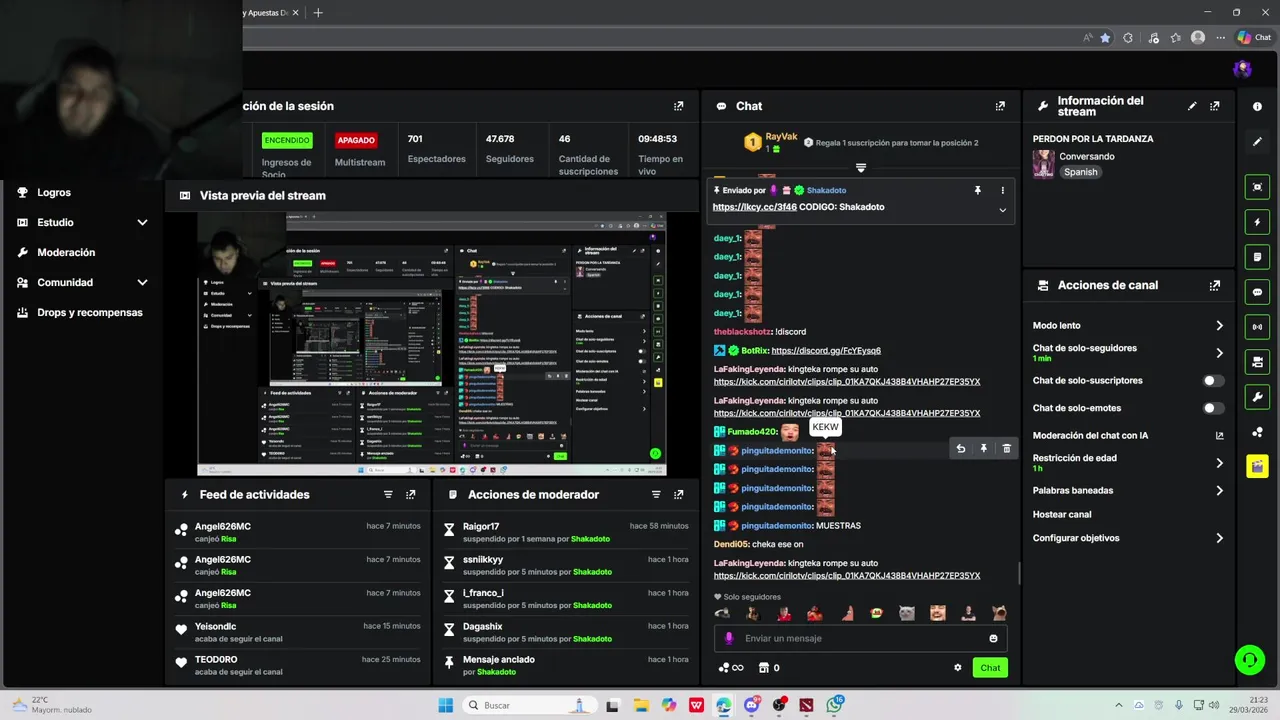
Task: Pop out the Vista previa del stream panel
Action: pos(679,195)
